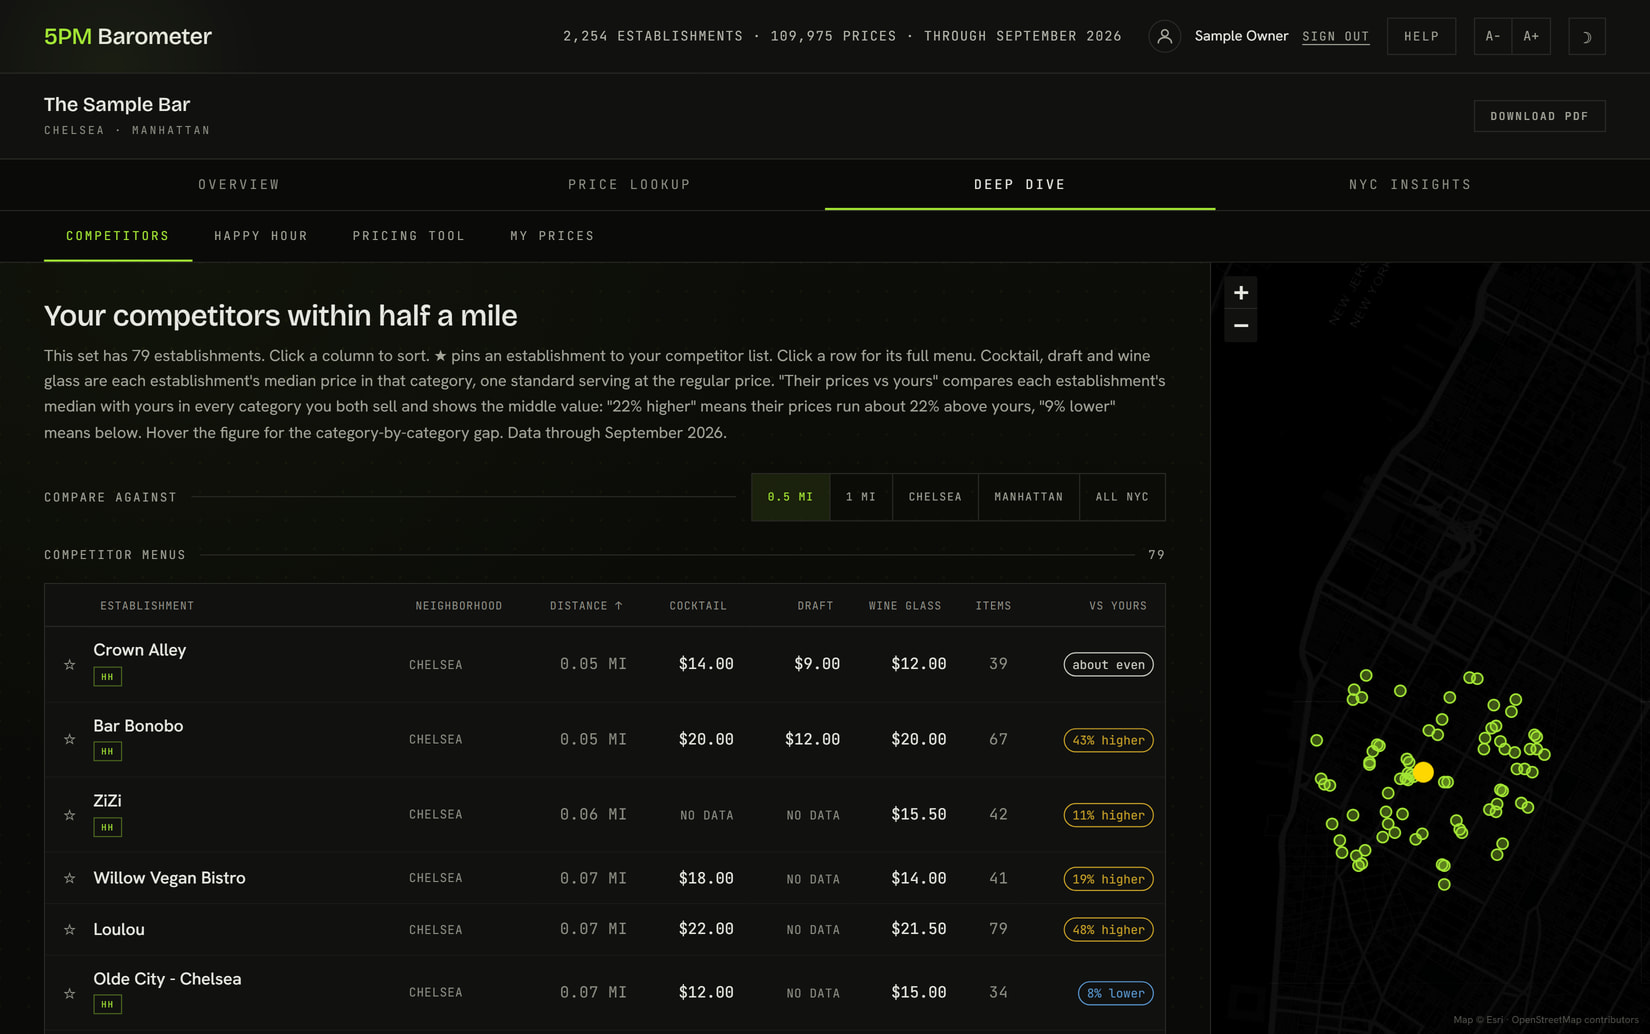Click the HH badge under Bar Bonobo

click(x=107, y=752)
